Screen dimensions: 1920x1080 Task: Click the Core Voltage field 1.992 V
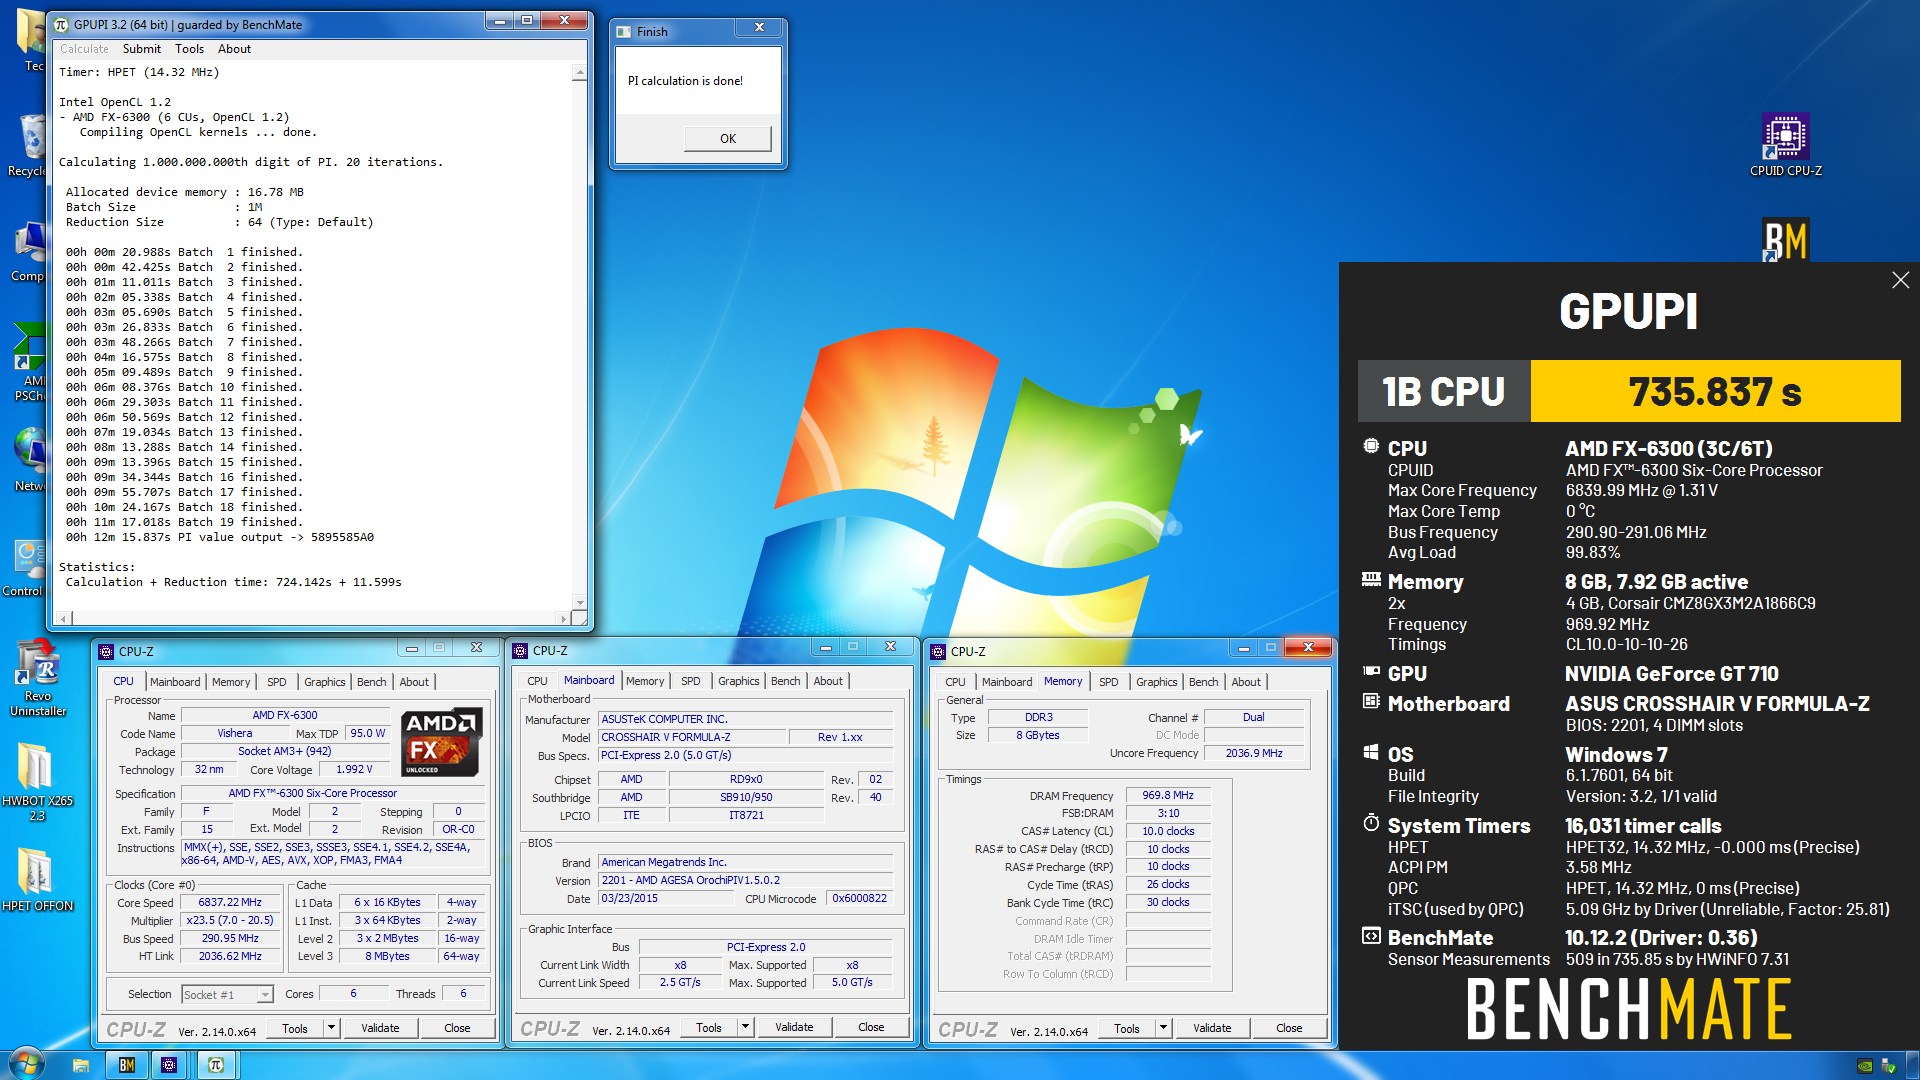[x=354, y=770]
